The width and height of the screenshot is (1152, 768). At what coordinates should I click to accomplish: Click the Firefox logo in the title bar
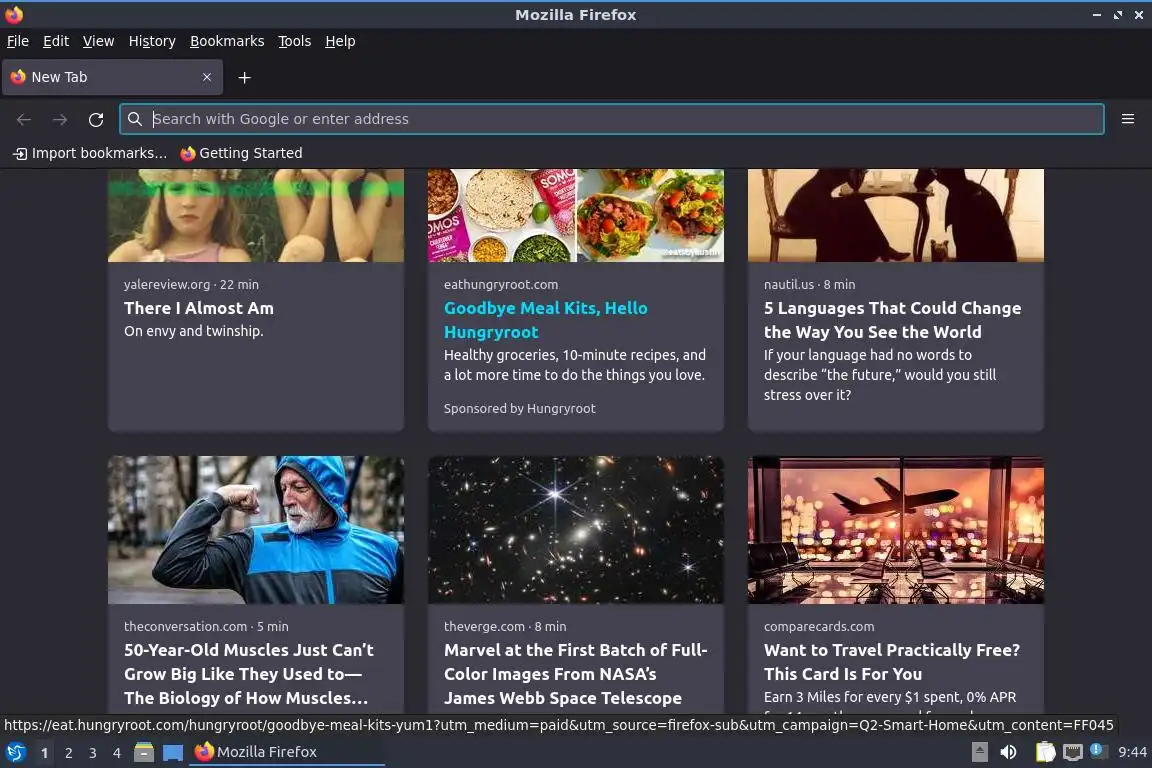pos(14,14)
